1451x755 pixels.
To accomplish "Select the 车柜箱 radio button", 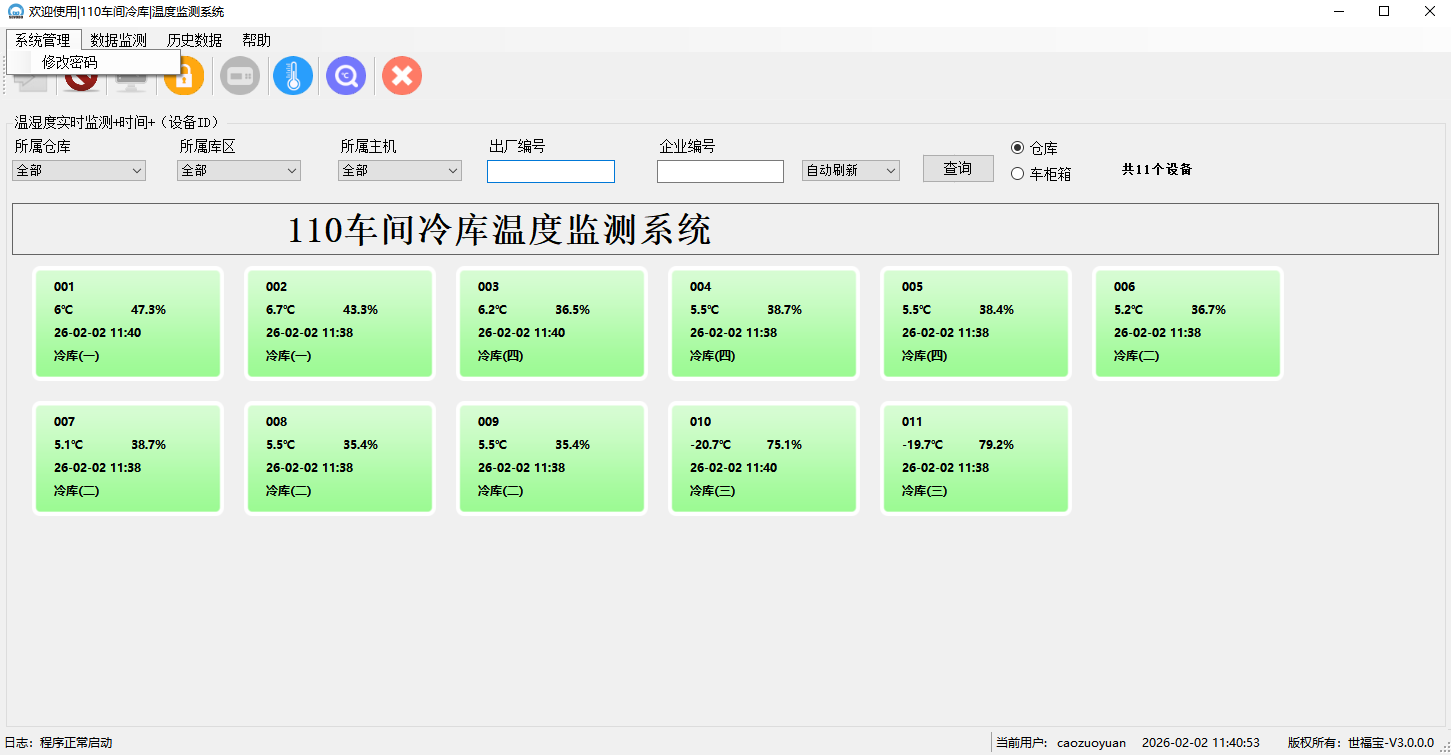I will 1018,174.
